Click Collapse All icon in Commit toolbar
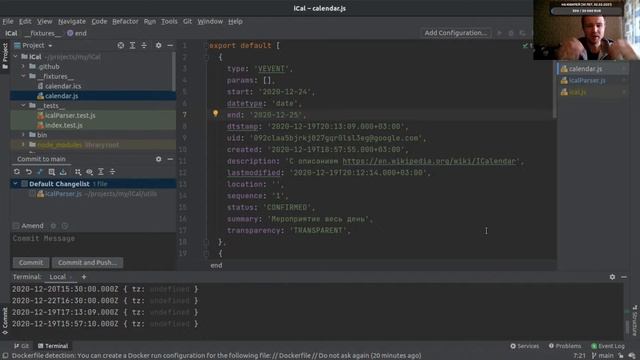This screenshot has width=640, height=360. 112,172
